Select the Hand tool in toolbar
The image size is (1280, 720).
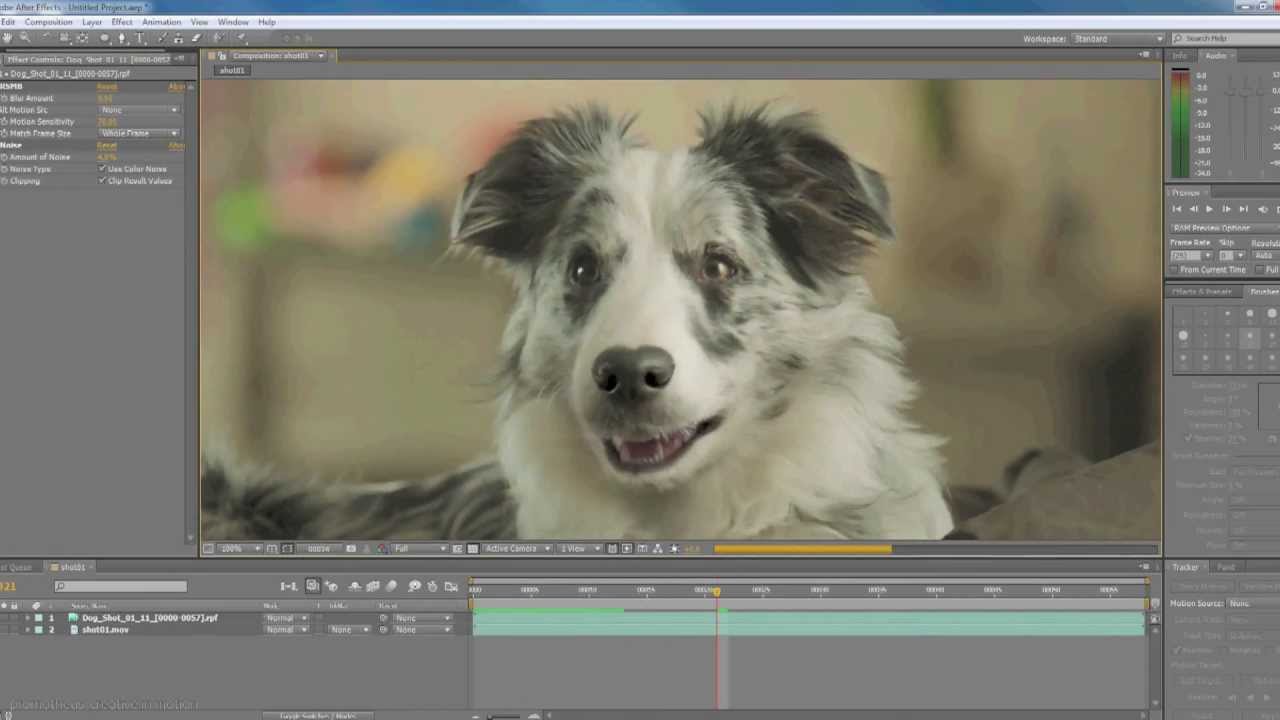(7, 37)
